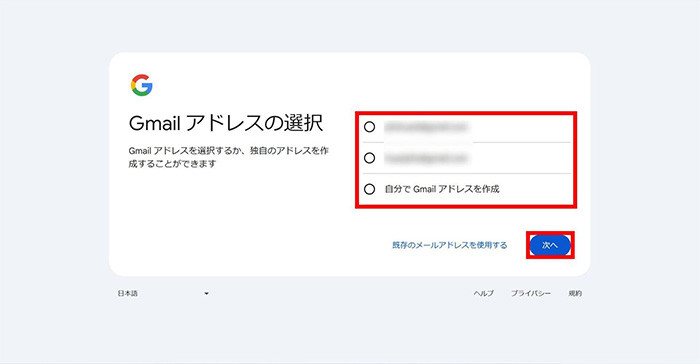Viewport: 700px width, 364px height.
Task: Open the プライバシー link
Action: (x=531, y=293)
